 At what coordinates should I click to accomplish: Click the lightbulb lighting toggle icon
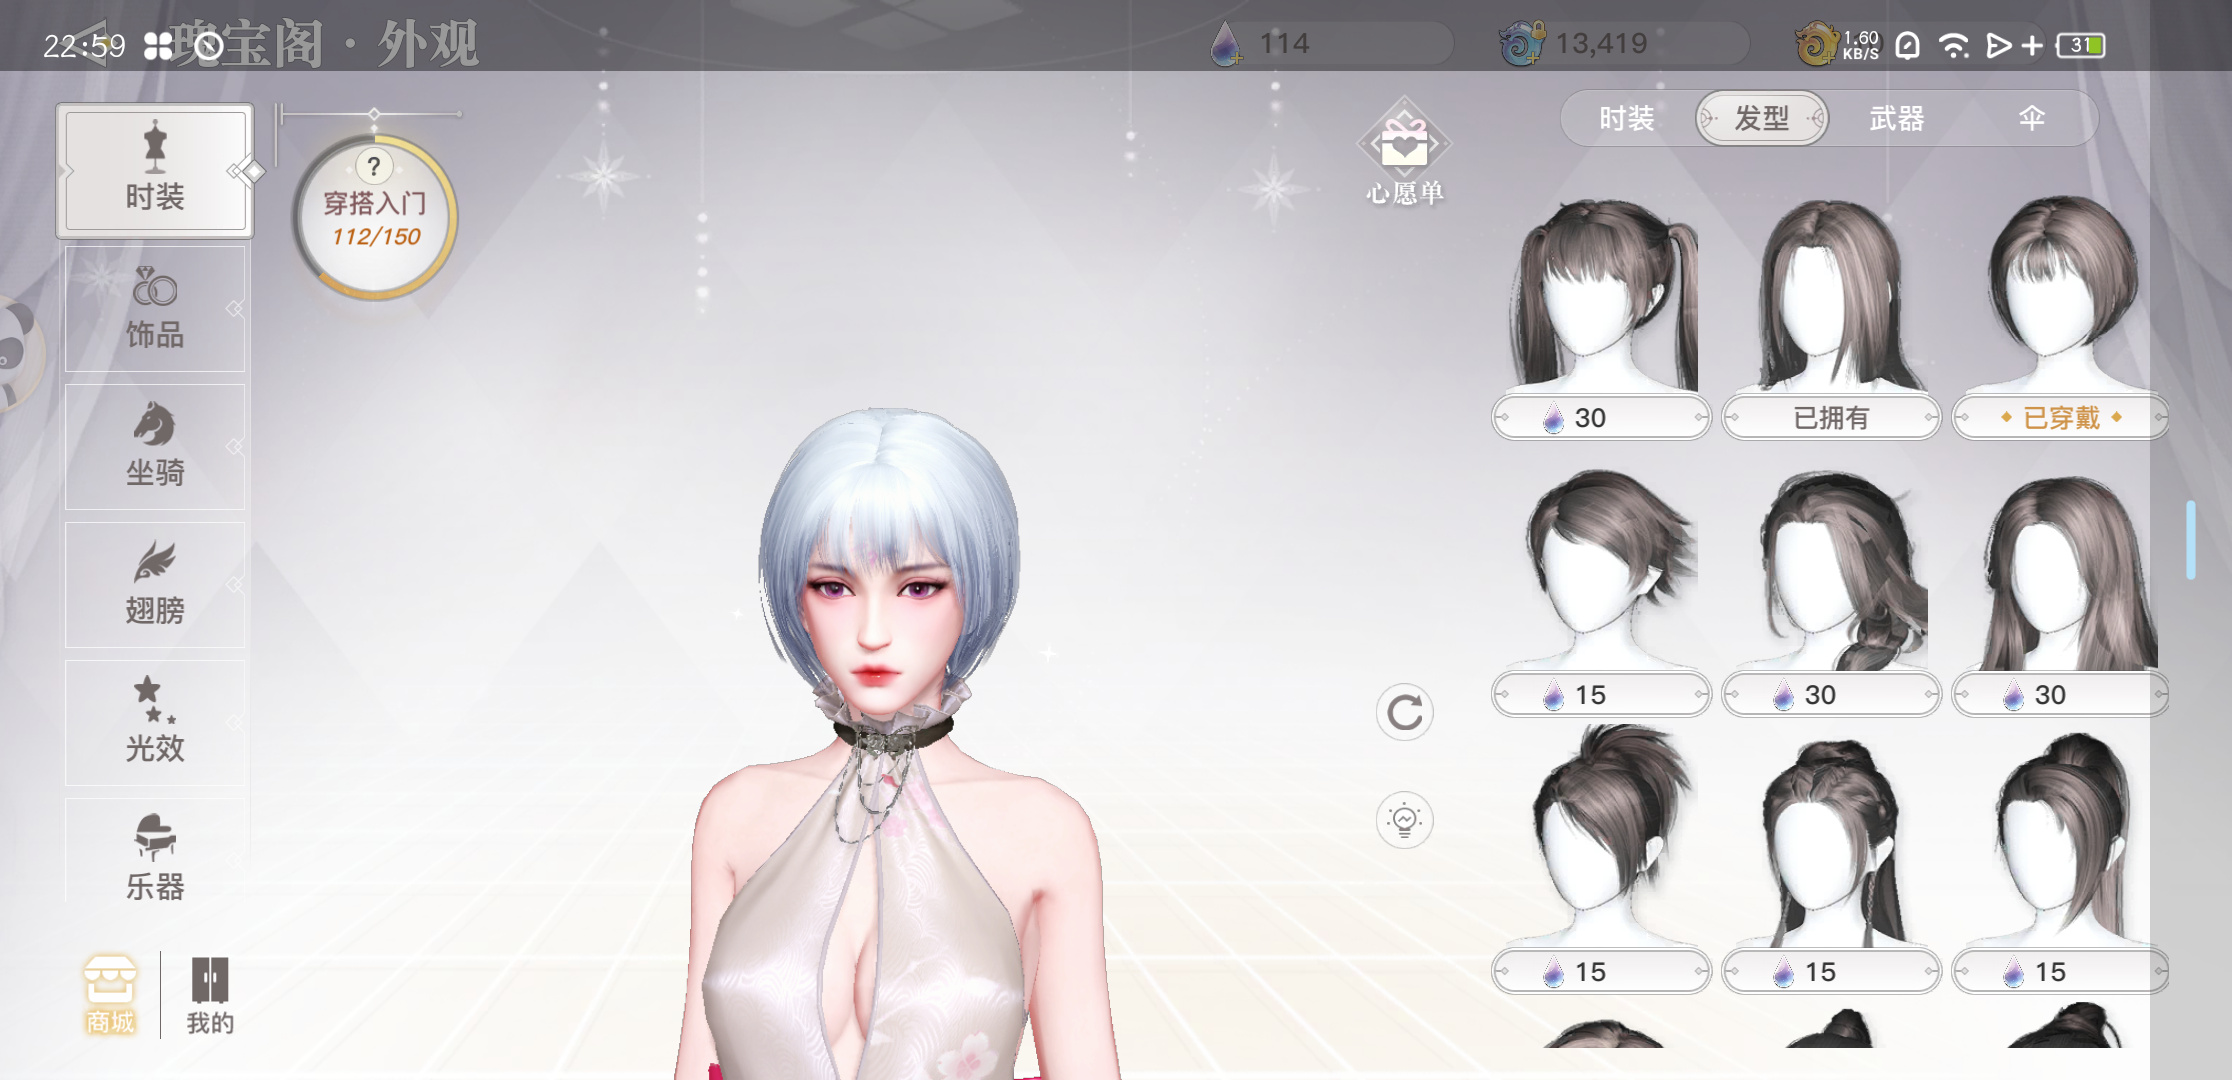pos(1405,820)
